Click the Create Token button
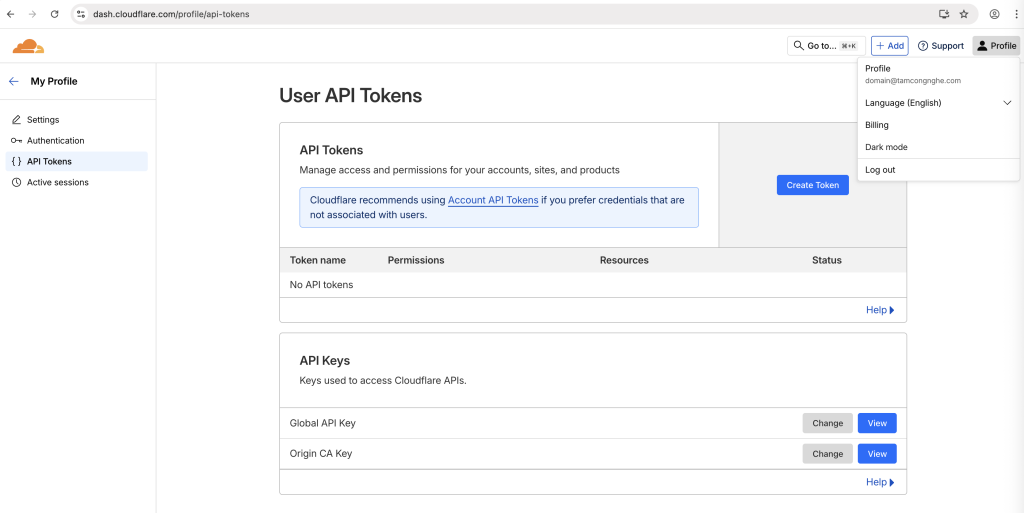 (x=812, y=185)
